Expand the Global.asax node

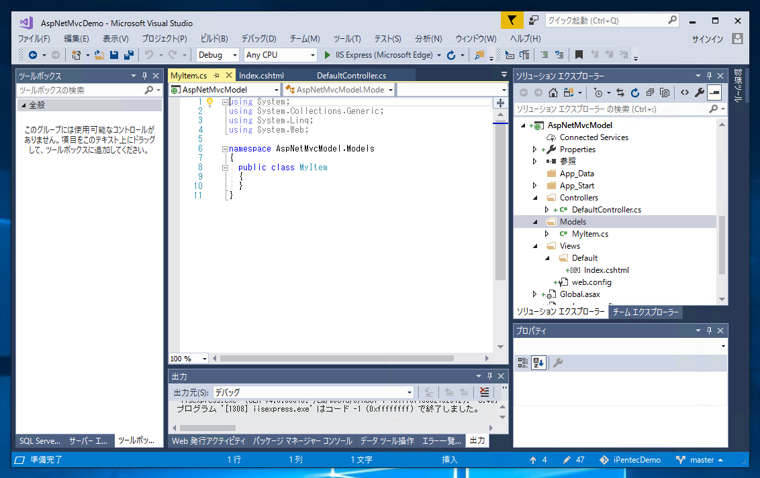coord(535,294)
